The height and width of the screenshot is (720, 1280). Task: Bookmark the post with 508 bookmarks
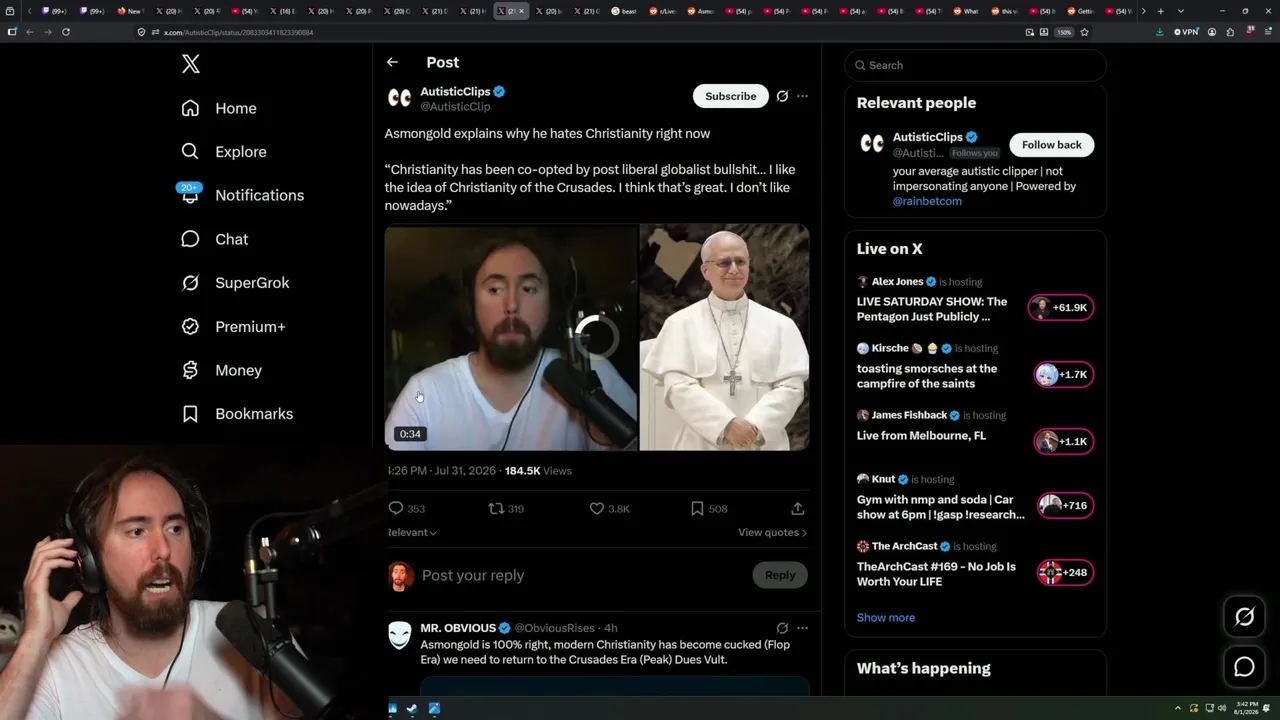coord(709,509)
